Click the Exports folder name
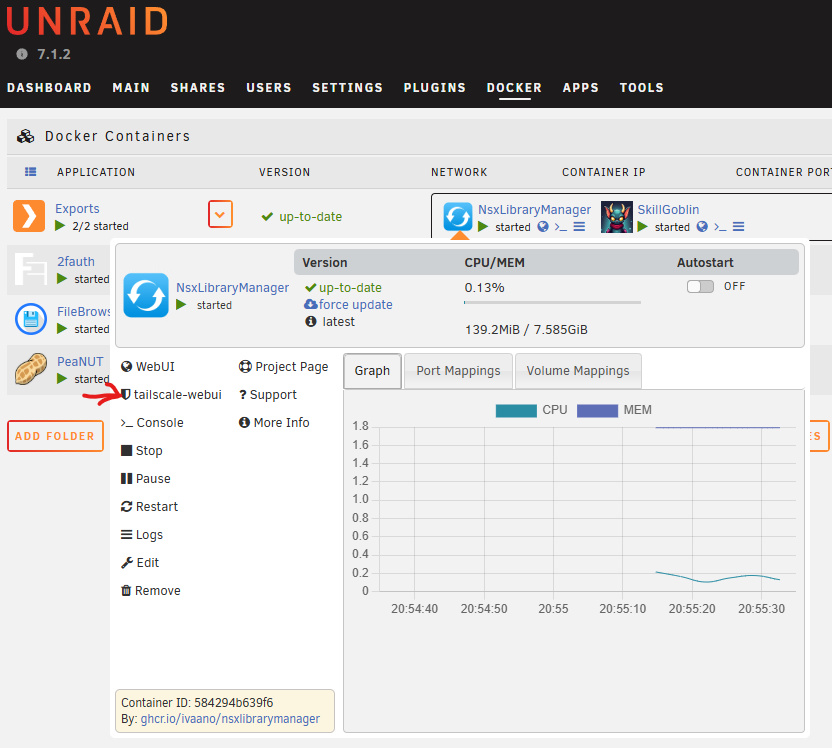Screen dimensions: 832x748 [77, 208]
